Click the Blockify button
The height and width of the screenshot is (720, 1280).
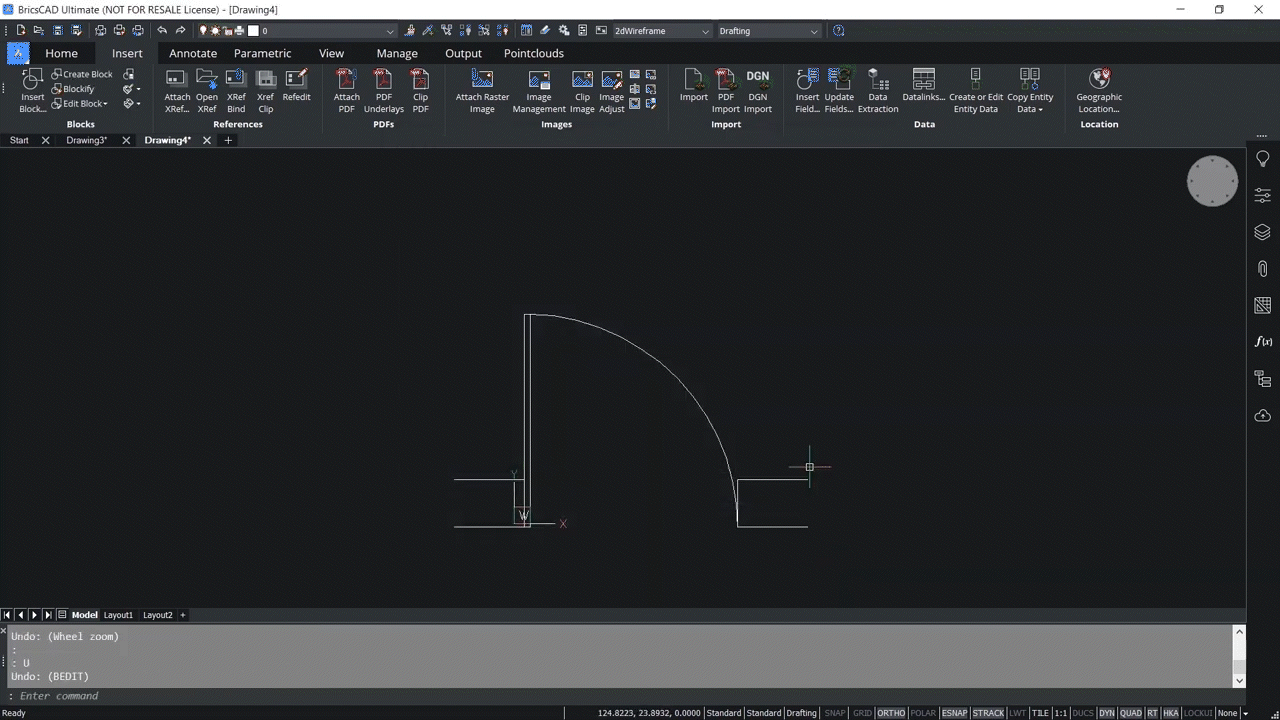click(72, 89)
